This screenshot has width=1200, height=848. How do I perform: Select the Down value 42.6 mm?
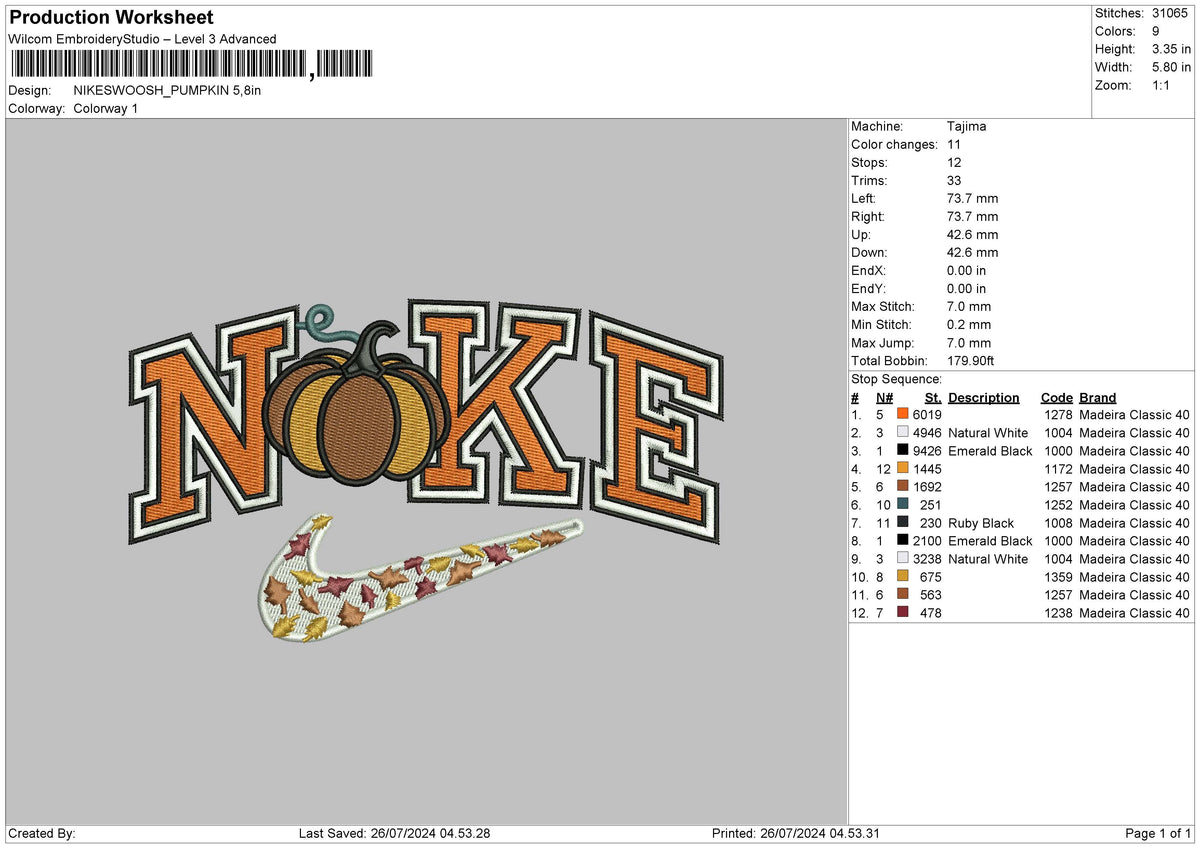click(972, 252)
